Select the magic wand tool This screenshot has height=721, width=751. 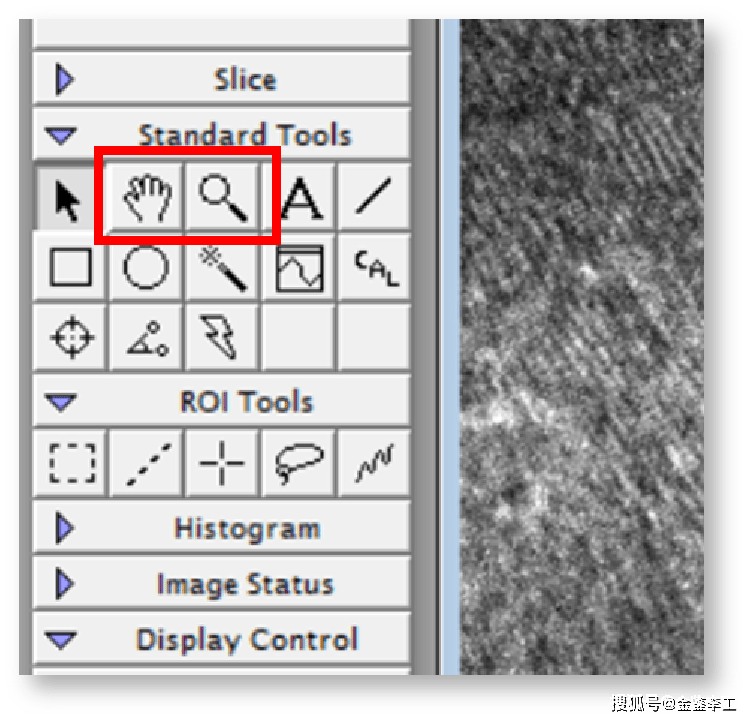222,267
